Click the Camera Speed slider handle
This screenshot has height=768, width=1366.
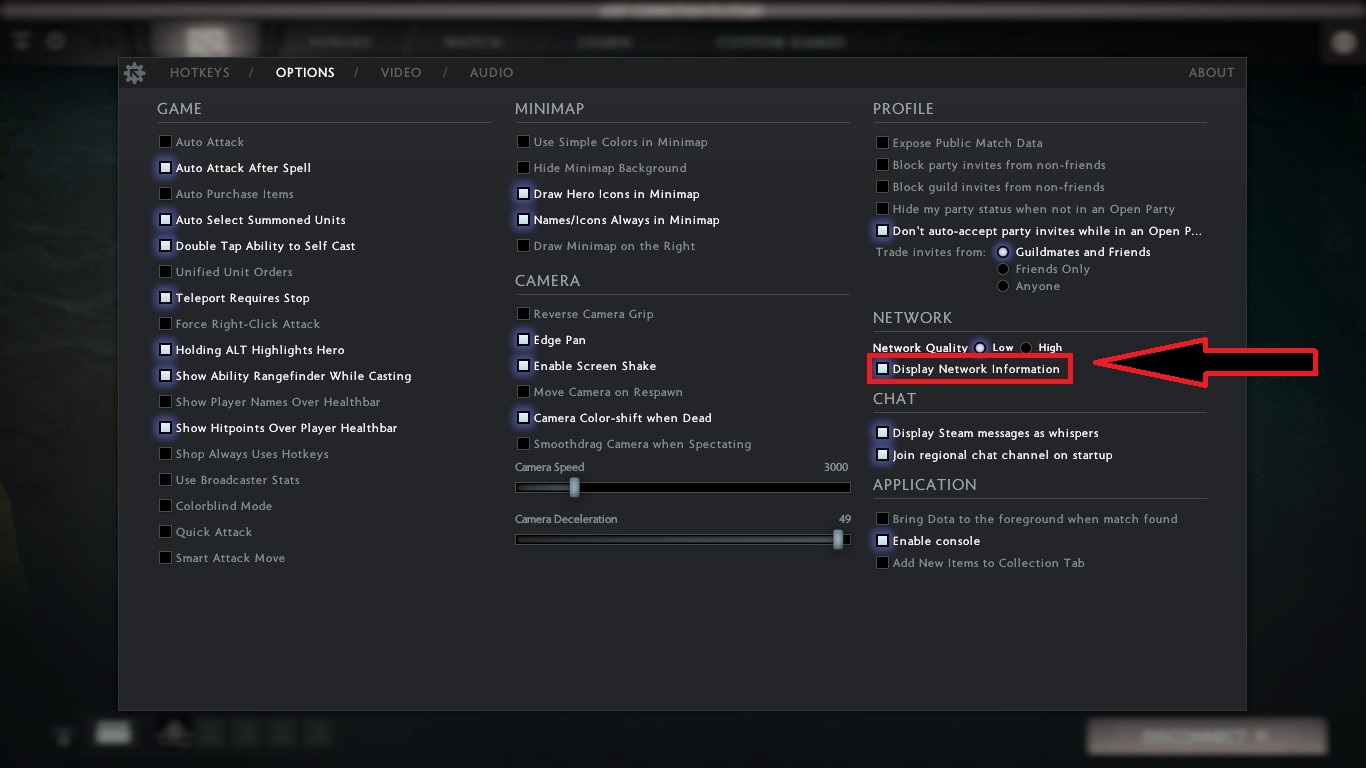point(574,487)
